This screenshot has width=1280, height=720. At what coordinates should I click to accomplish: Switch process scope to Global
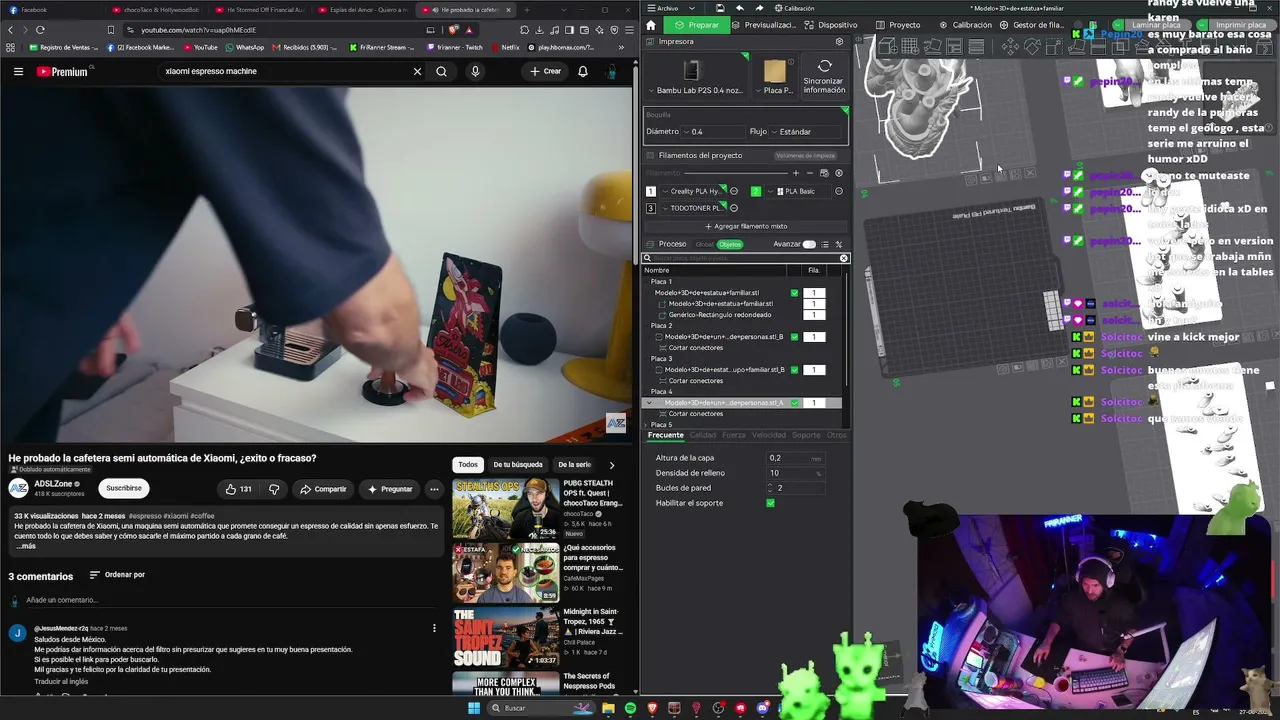705,244
